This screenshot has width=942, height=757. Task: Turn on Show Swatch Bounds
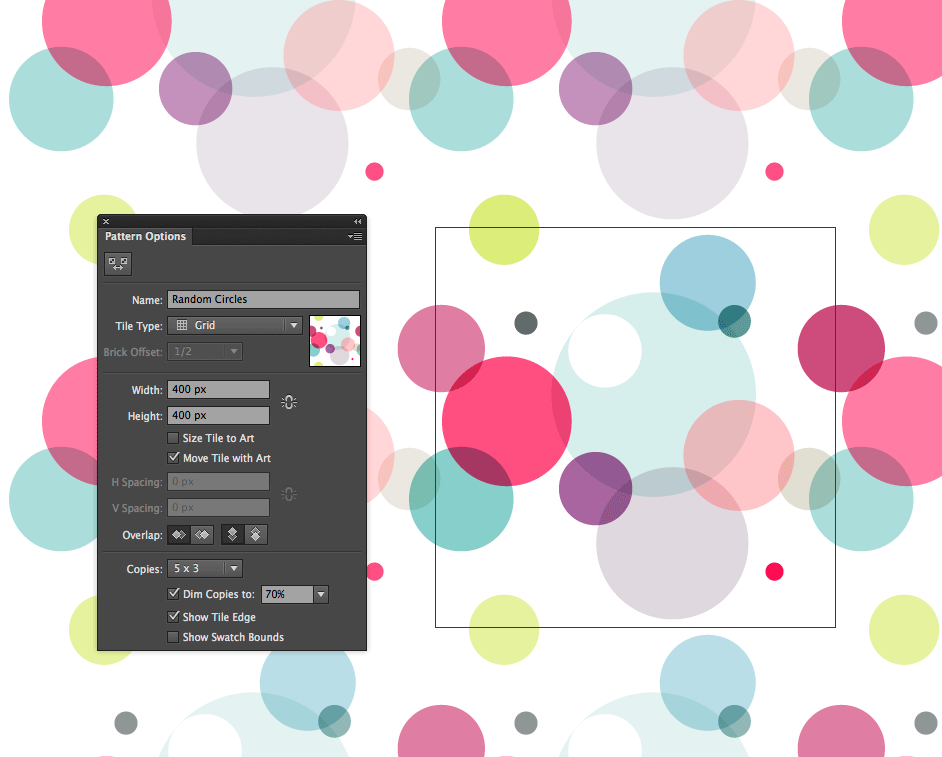(174, 637)
